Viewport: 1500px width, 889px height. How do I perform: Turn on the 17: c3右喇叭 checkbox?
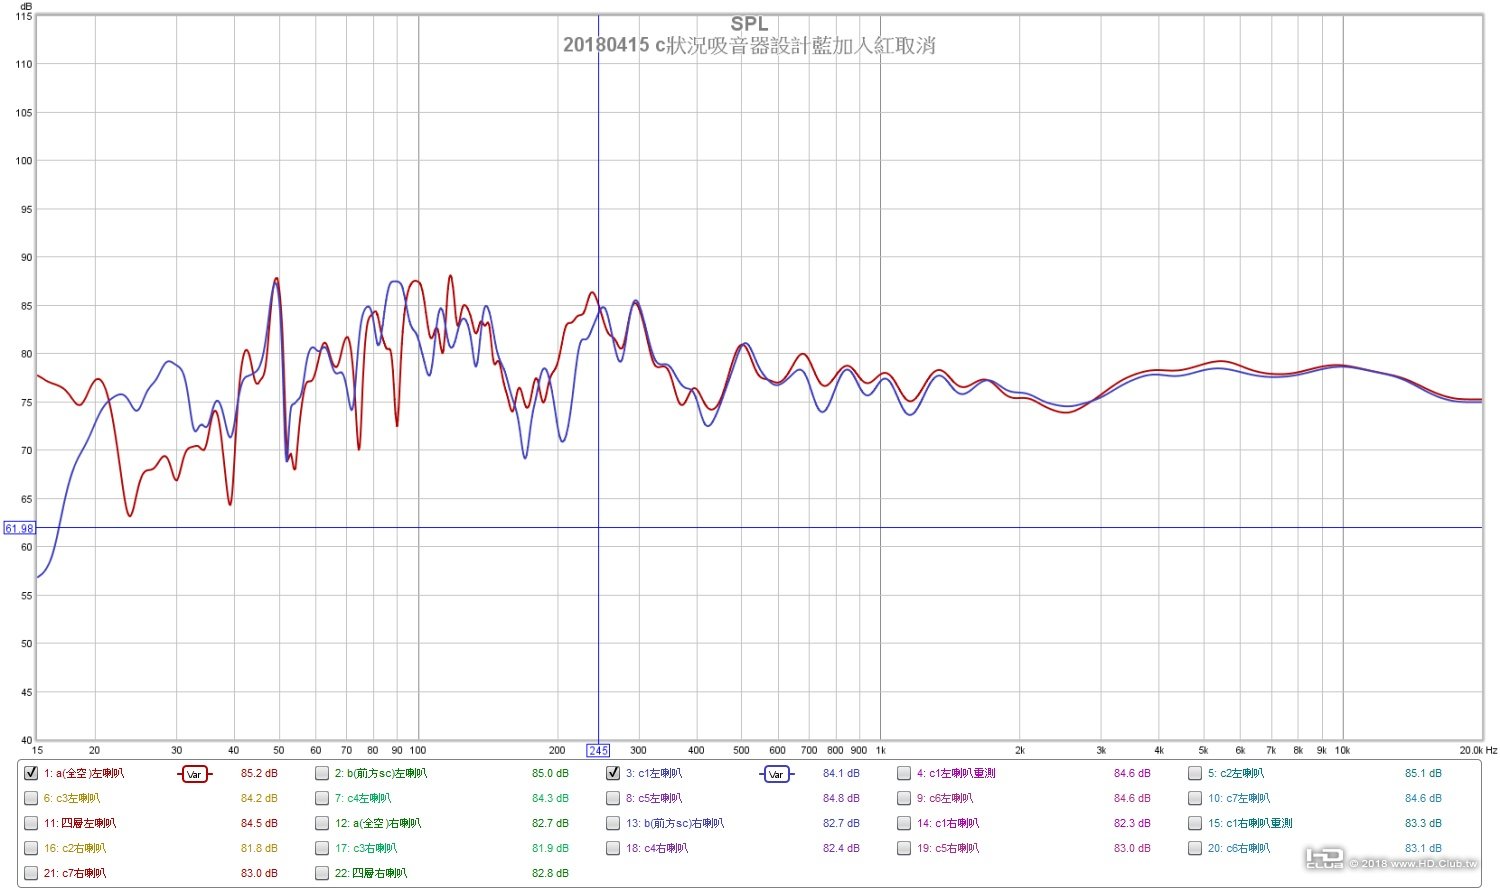pos(322,848)
